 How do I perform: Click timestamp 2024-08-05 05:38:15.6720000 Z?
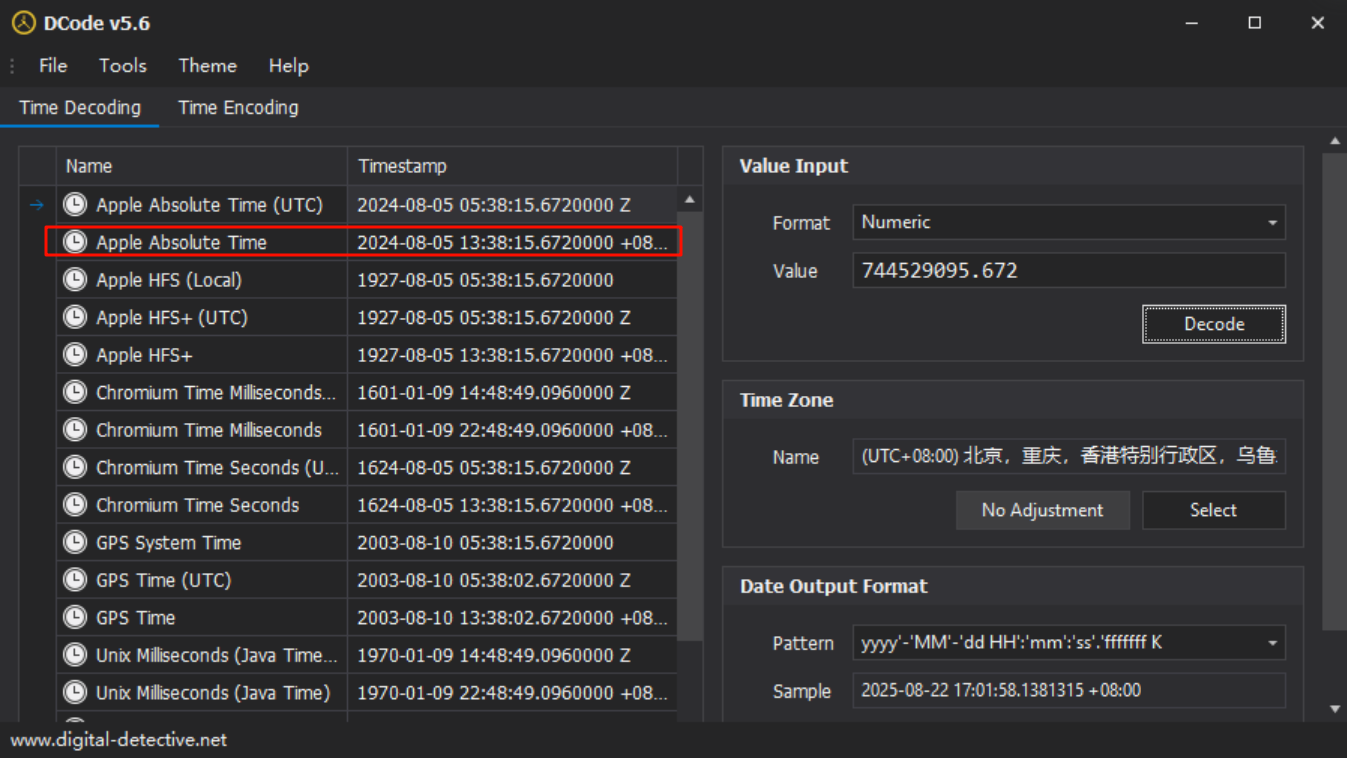point(494,205)
